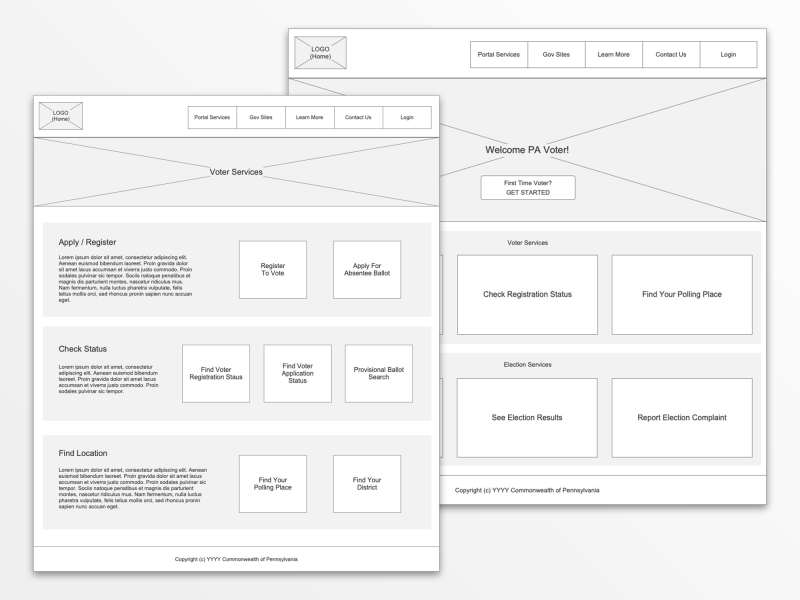Click the LOGO (Home) placeholder on the Voter Services page
Image resolution: width=800 pixels, height=600 pixels.
[x=60, y=117]
